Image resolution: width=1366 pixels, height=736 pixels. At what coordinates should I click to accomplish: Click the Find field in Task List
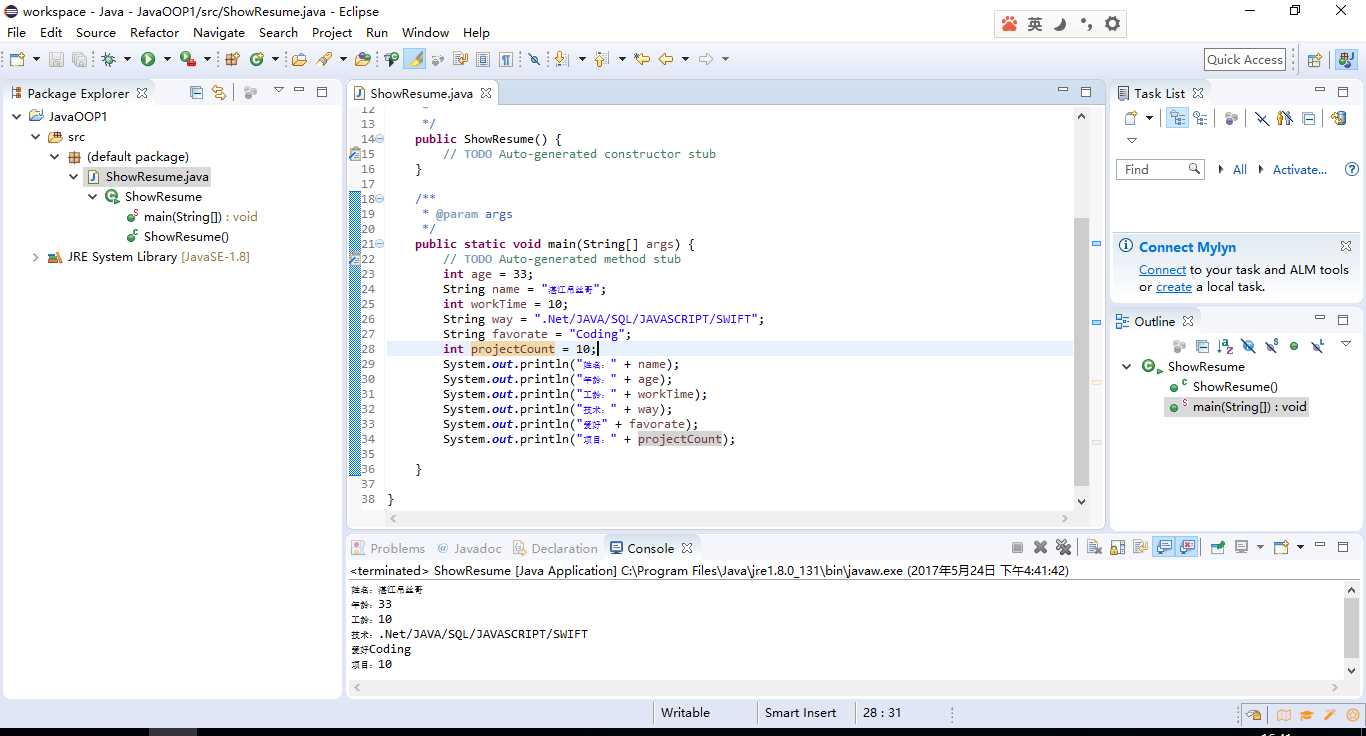pos(1152,170)
